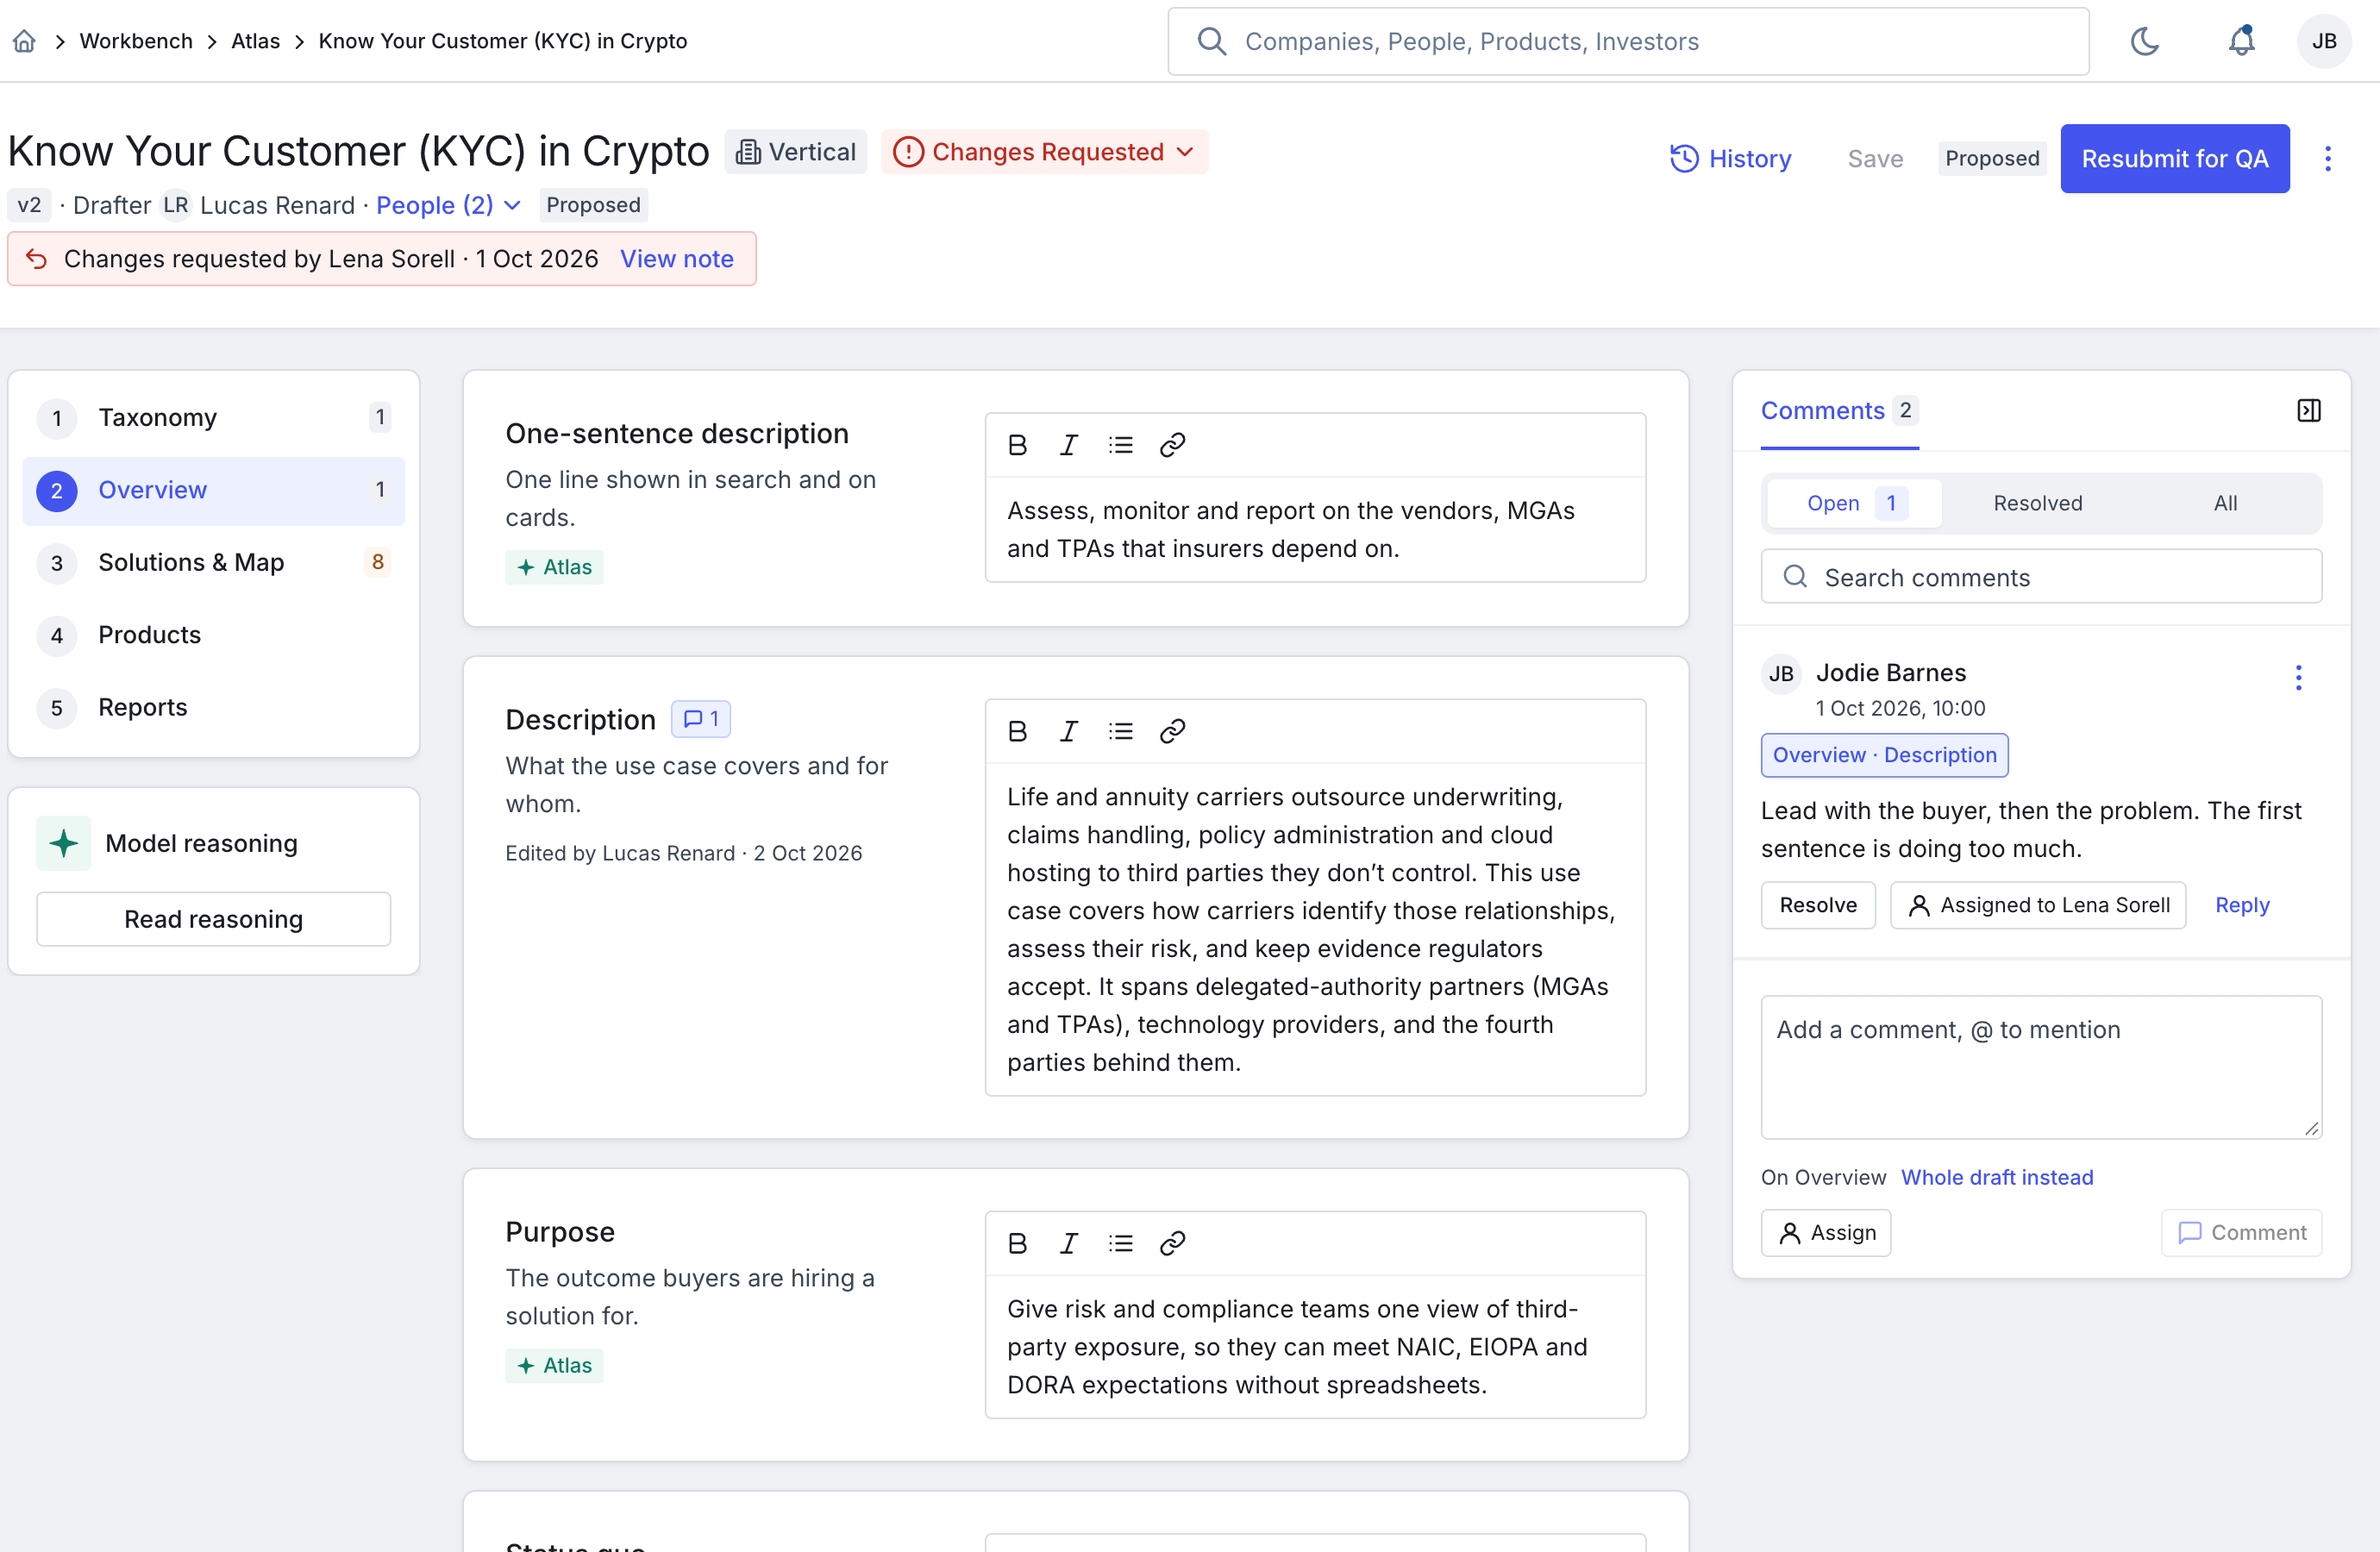This screenshot has height=1552, width=2380.
Task: Show All comments filter
Action: coord(2225,503)
